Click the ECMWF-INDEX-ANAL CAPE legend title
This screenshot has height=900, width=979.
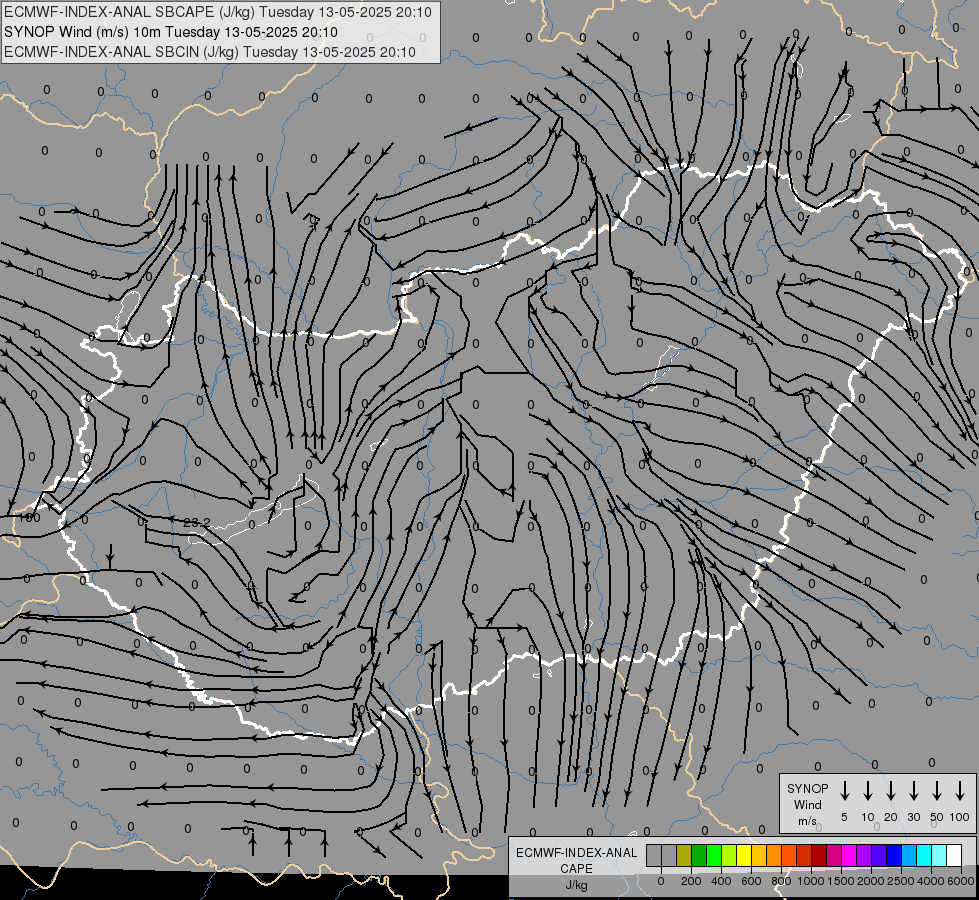(x=576, y=860)
